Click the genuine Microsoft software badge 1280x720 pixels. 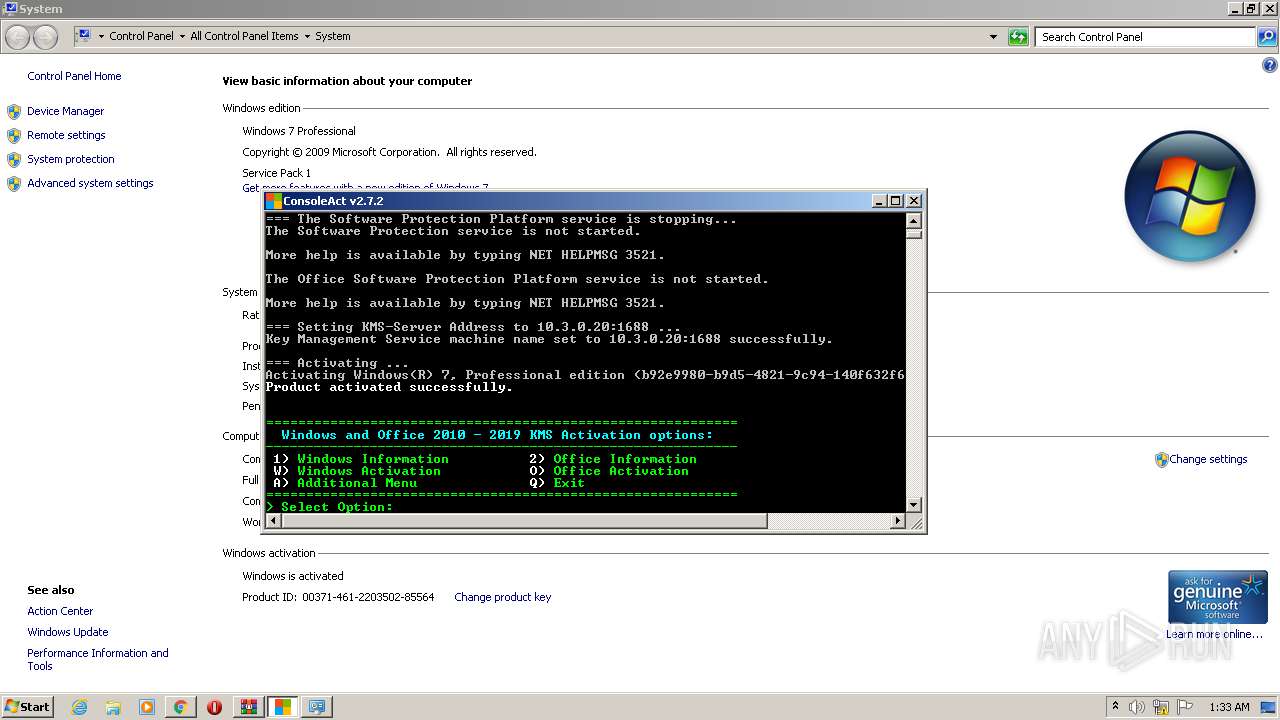[1218, 597]
